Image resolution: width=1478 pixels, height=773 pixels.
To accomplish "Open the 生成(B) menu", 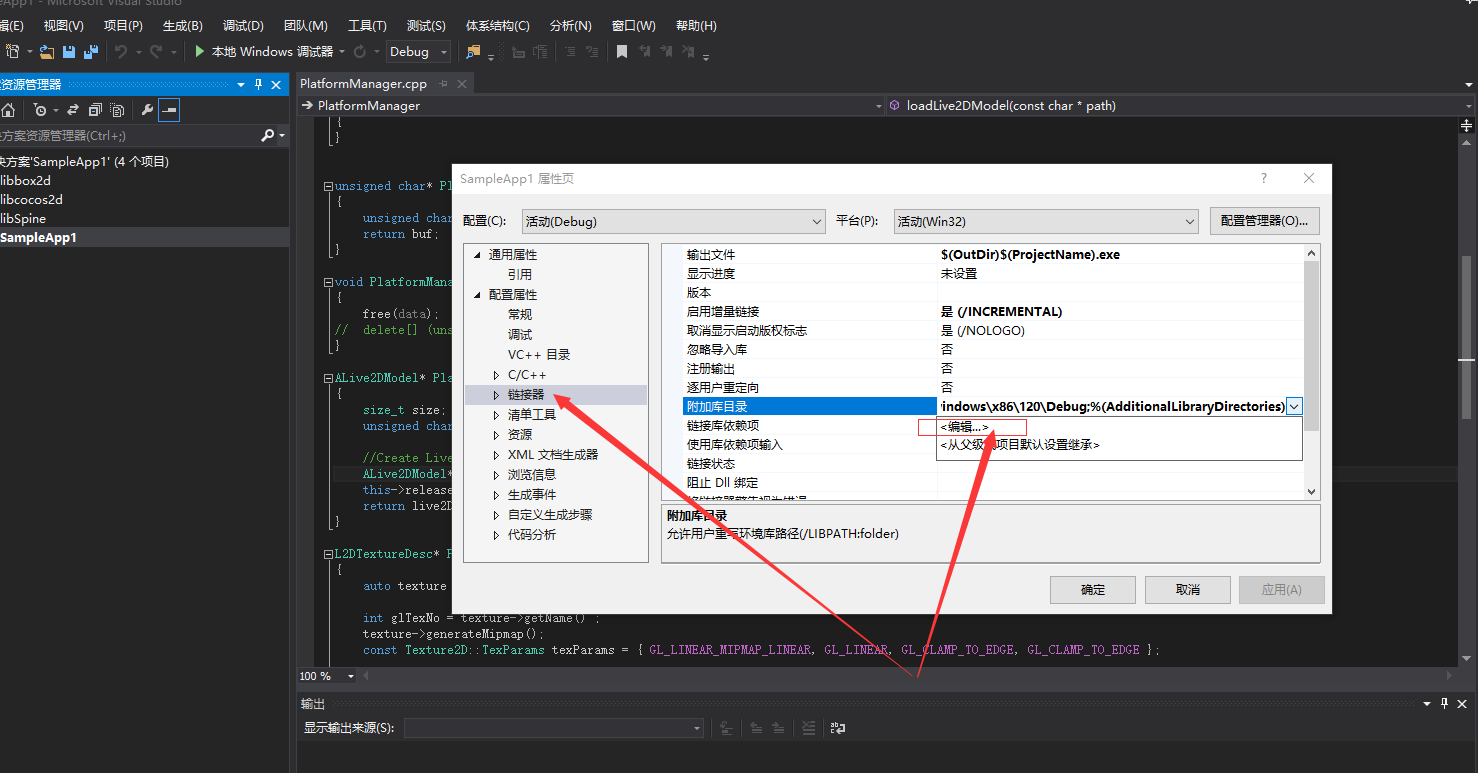I will 182,25.
